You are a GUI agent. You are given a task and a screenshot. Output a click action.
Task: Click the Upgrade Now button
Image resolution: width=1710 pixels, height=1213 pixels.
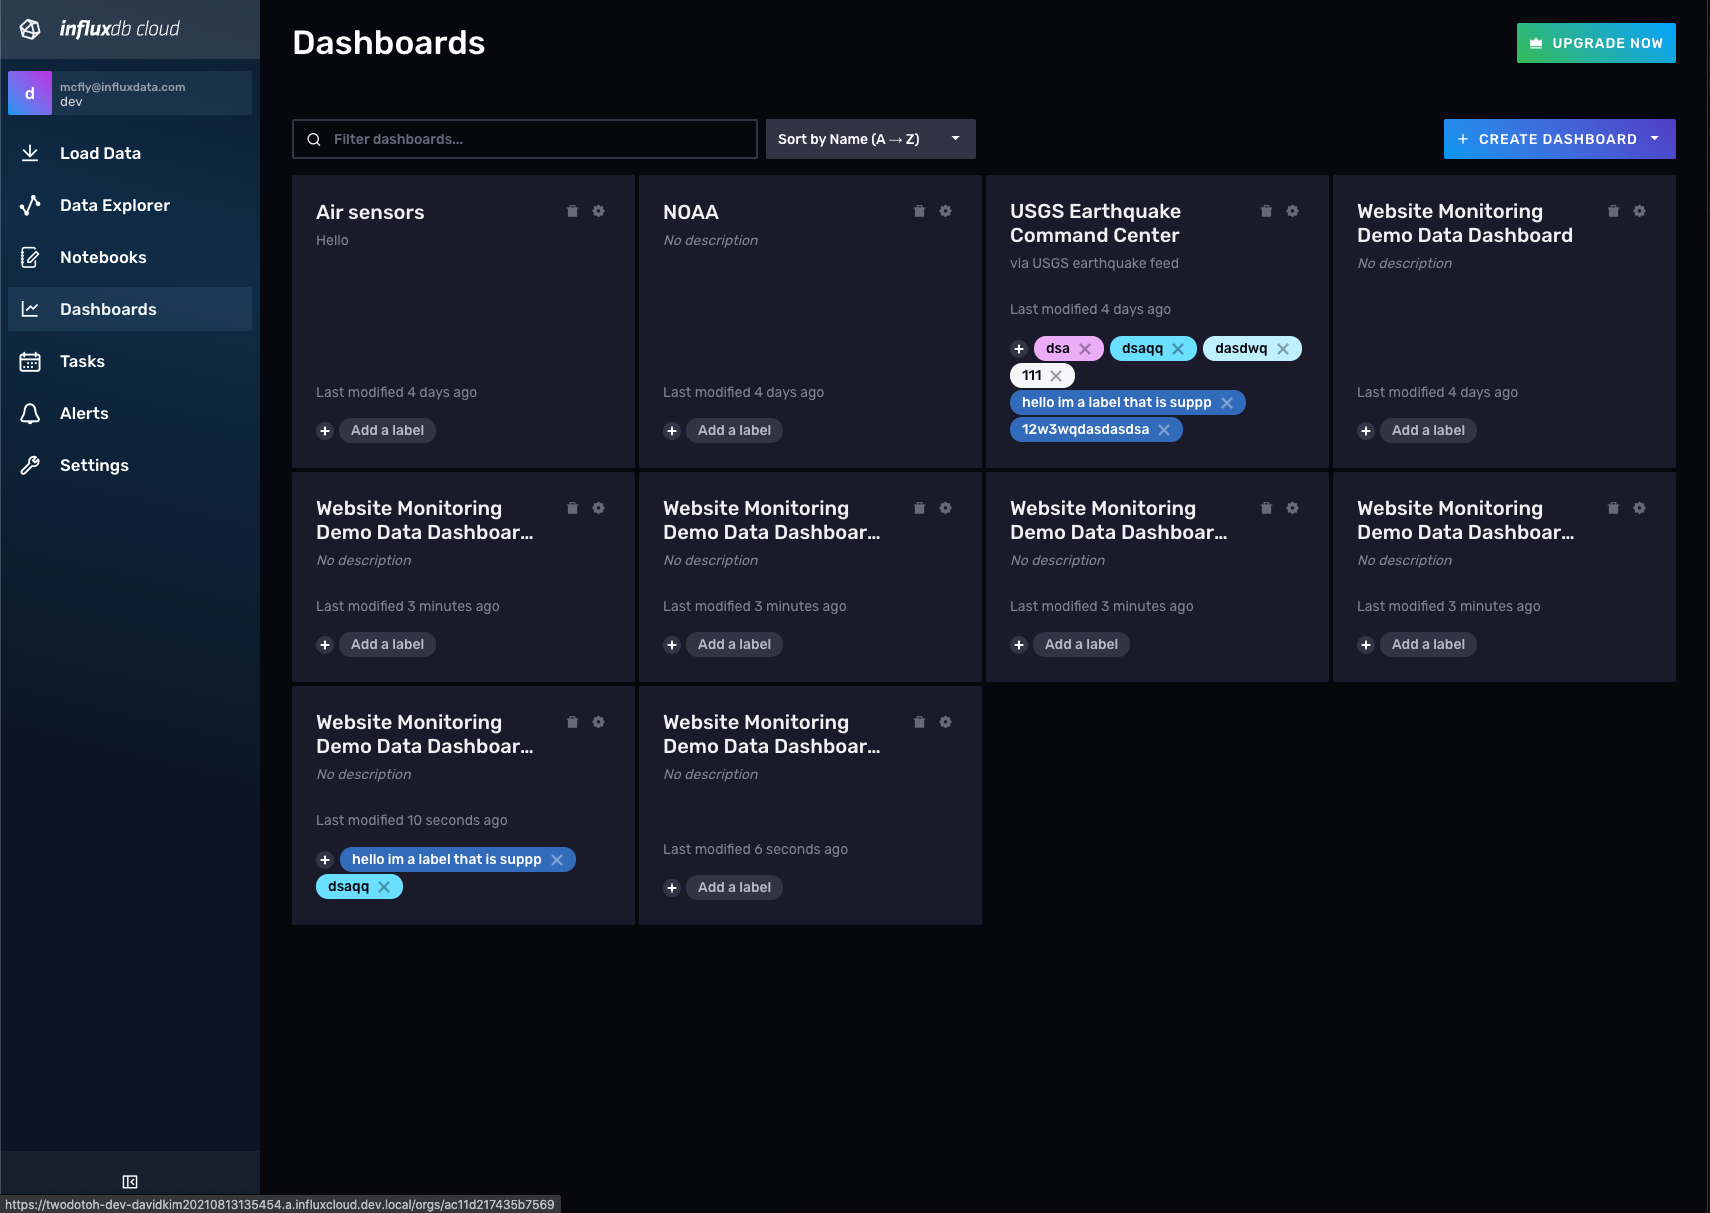[x=1594, y=43]
